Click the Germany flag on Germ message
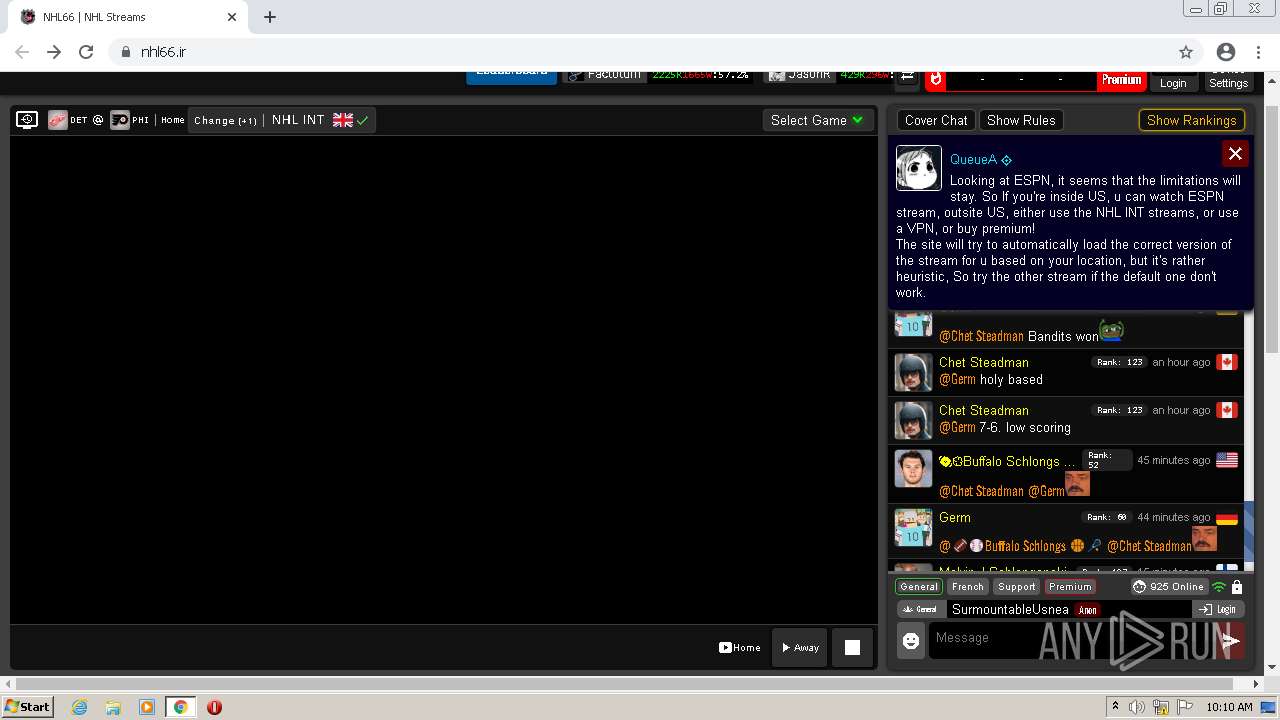Viewport: 1280px width, 720px height. [1227, 517]
